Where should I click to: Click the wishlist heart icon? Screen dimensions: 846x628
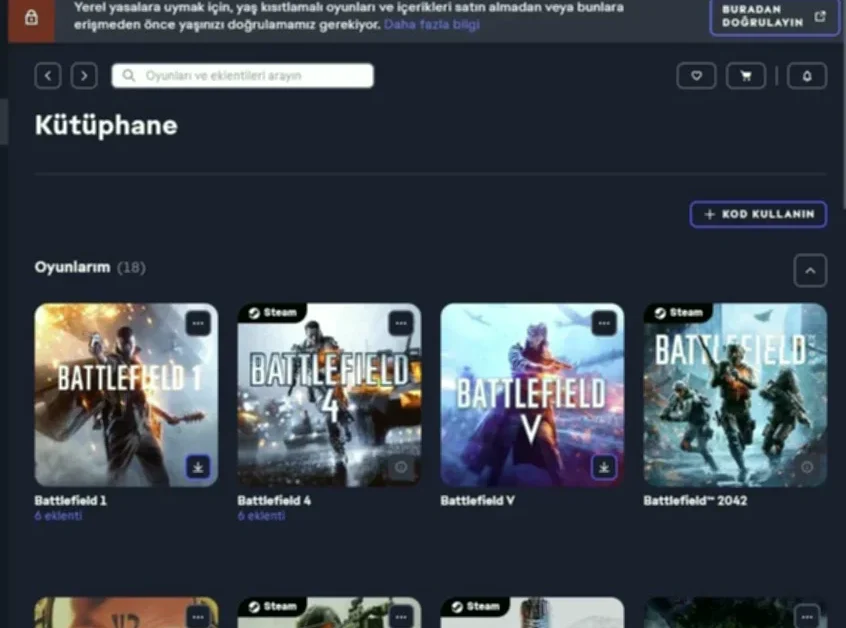(696, 76)
